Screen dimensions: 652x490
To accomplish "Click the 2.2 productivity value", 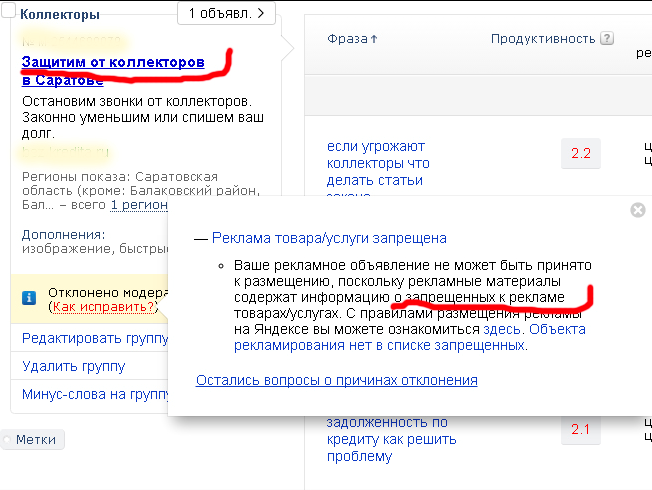I will (581, 153).
